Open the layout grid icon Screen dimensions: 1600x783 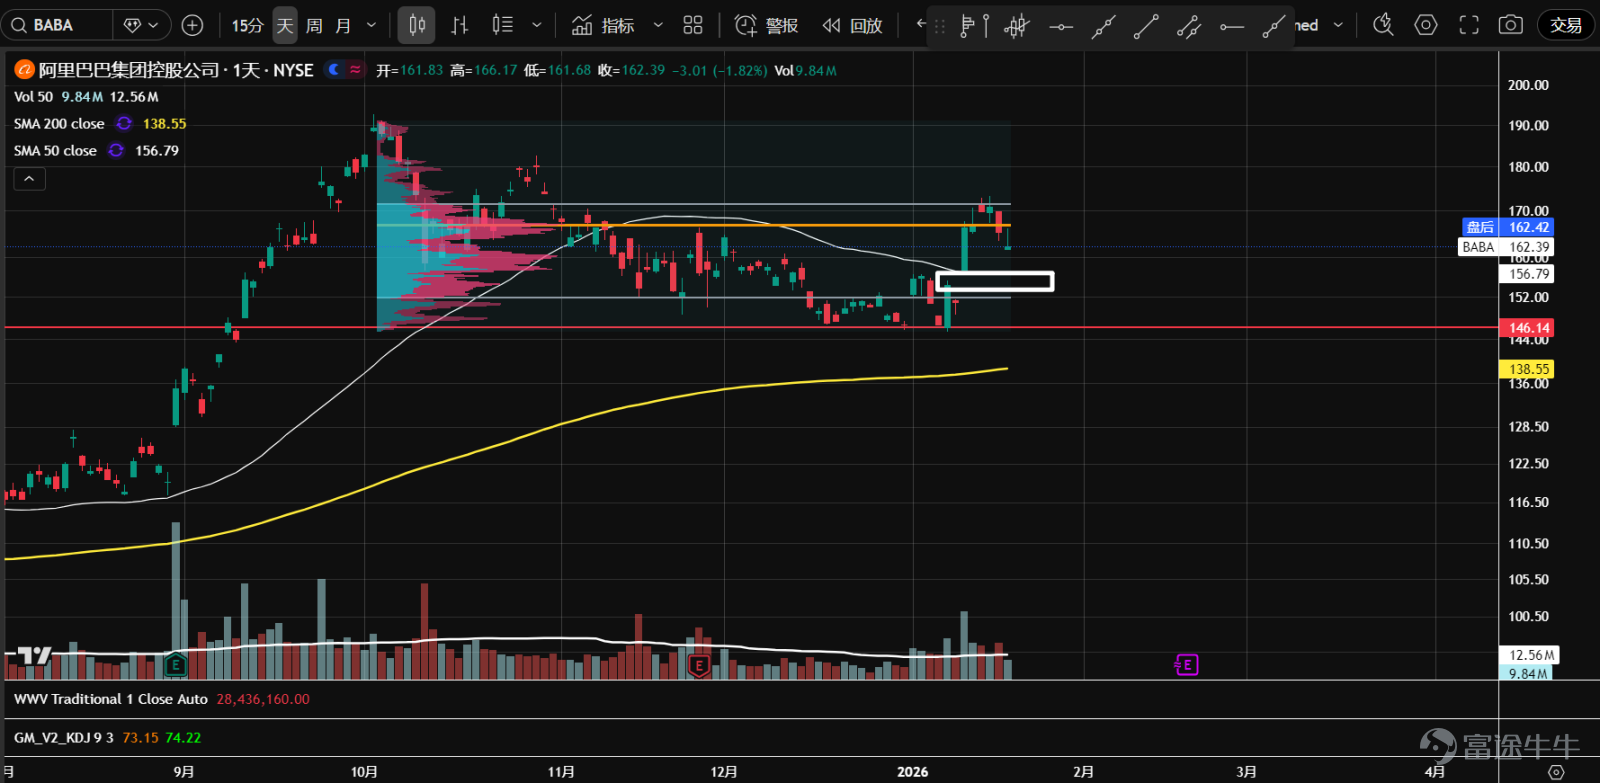(x=693, y=25)
